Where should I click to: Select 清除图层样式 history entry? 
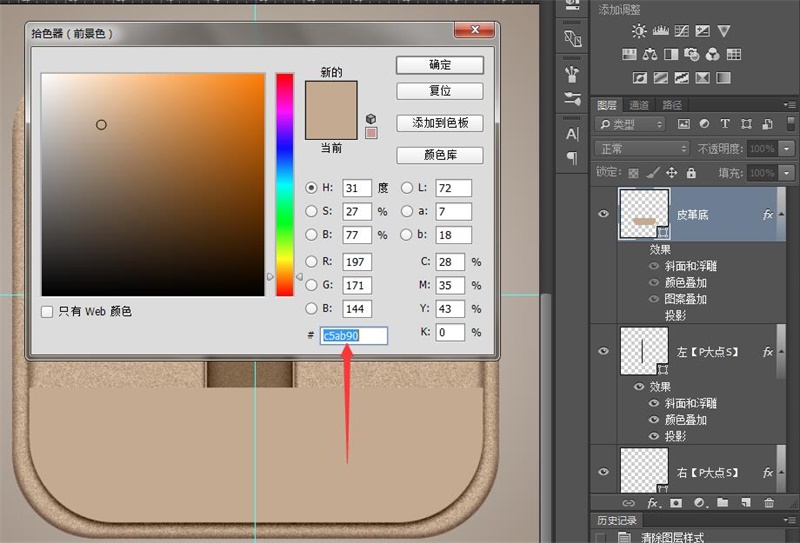click(672, 537)
